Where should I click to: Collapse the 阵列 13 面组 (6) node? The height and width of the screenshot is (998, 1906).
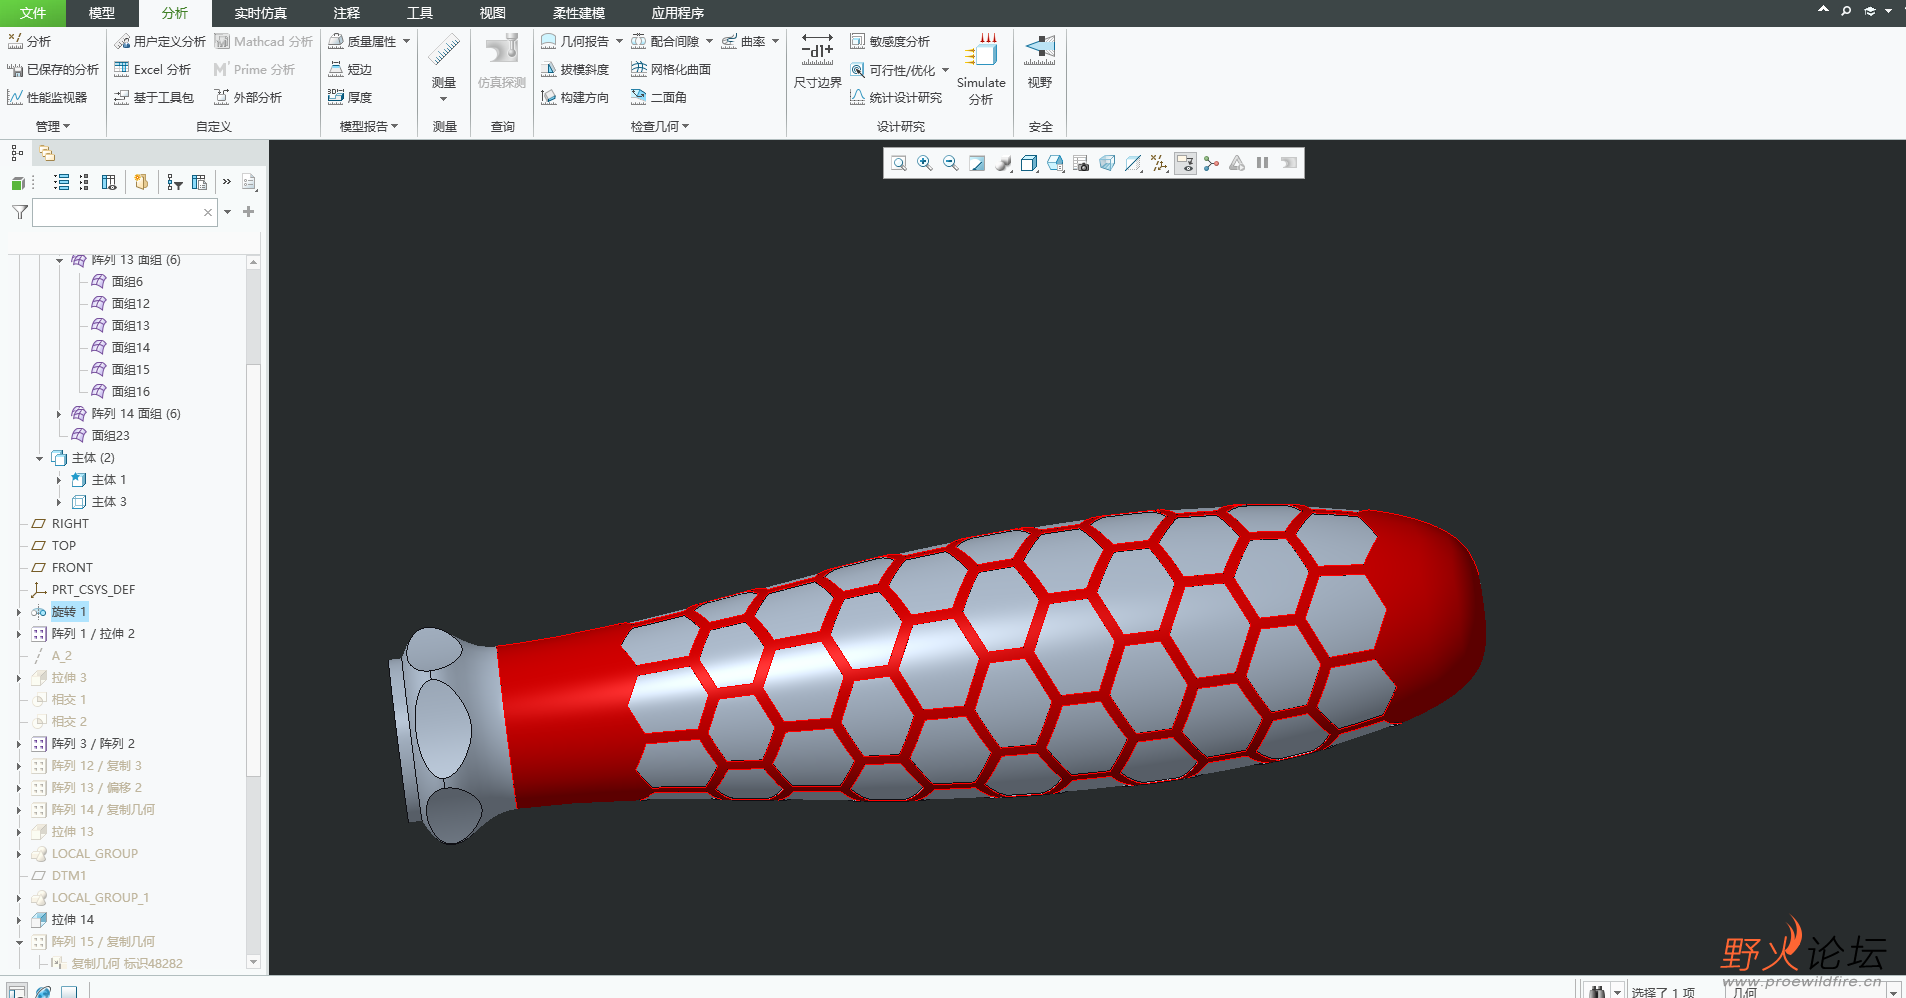tap(59, 260)
